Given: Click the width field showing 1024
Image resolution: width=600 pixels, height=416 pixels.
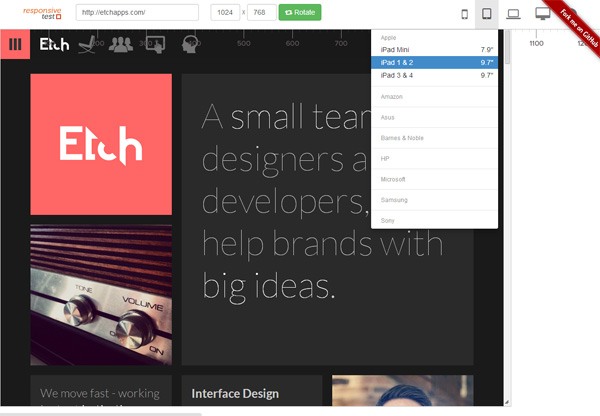Looking at the screenshot, I should pyautogui.click(x=225, y=13).
